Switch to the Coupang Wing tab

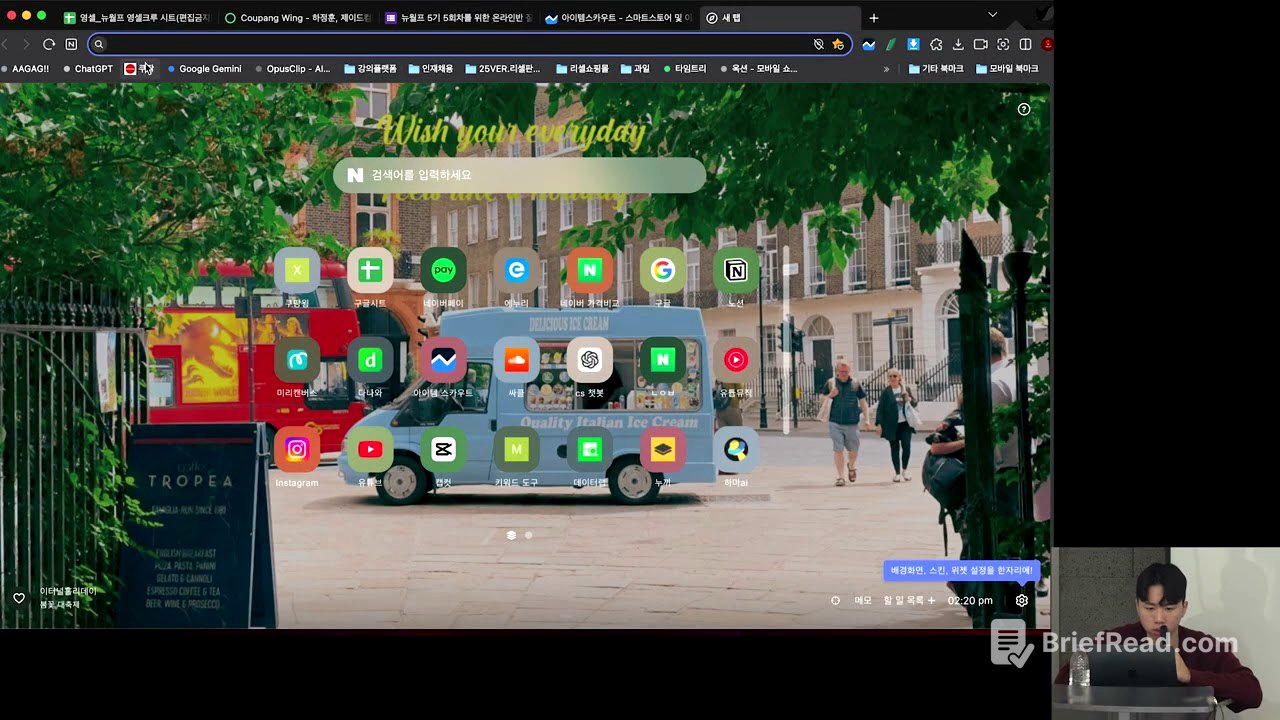pos(298,18)
